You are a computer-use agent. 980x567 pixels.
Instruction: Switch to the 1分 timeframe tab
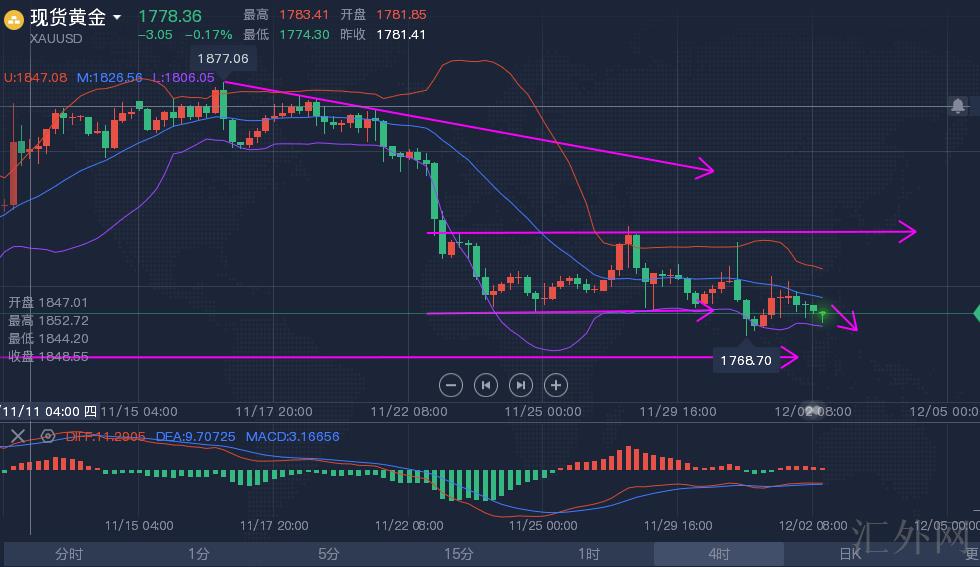pos(199,554)
